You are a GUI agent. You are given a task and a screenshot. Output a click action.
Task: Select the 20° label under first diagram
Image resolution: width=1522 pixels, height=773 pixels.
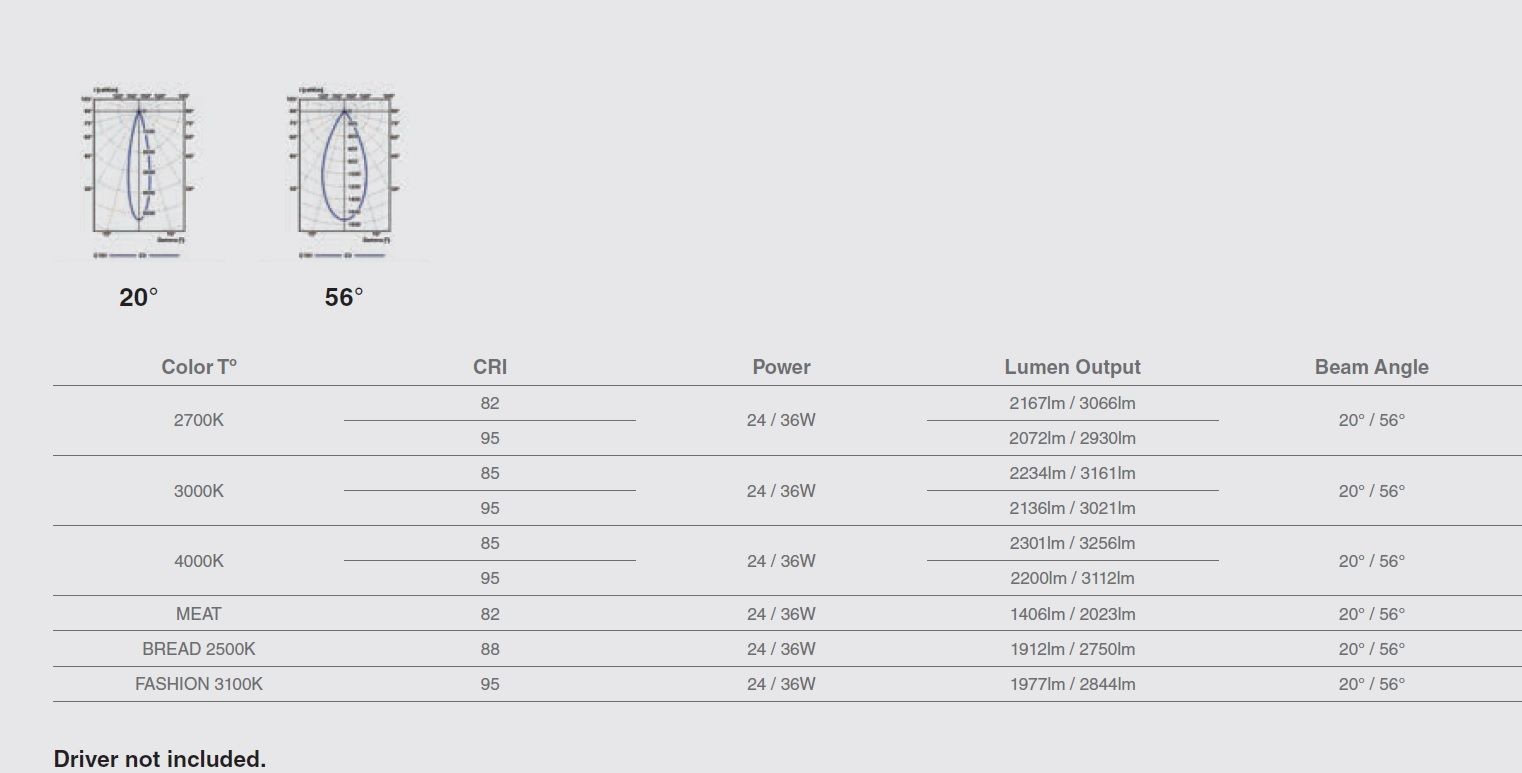(x=139, y=297)
